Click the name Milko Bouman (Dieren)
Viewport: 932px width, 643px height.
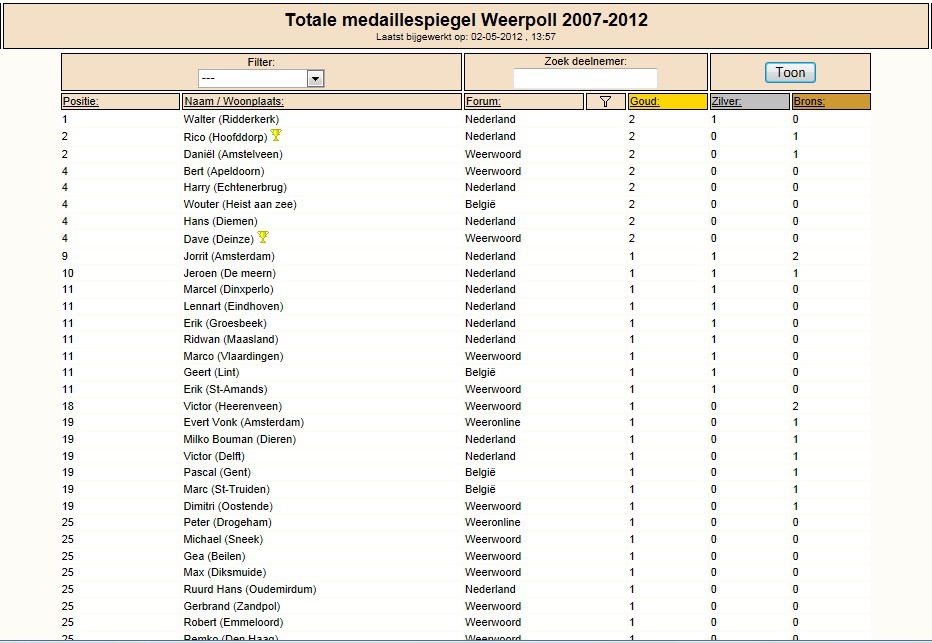click(x=240, y=439)
